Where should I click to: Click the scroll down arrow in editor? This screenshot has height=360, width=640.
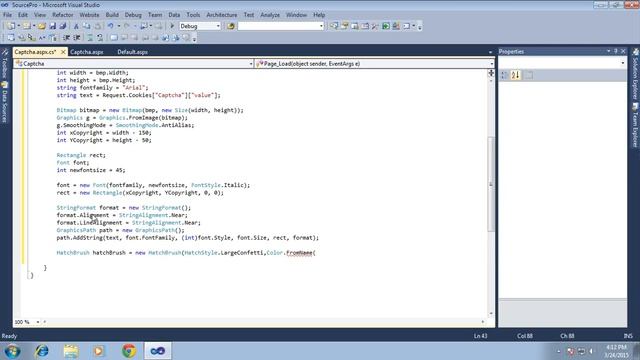(x=491, y=313)
